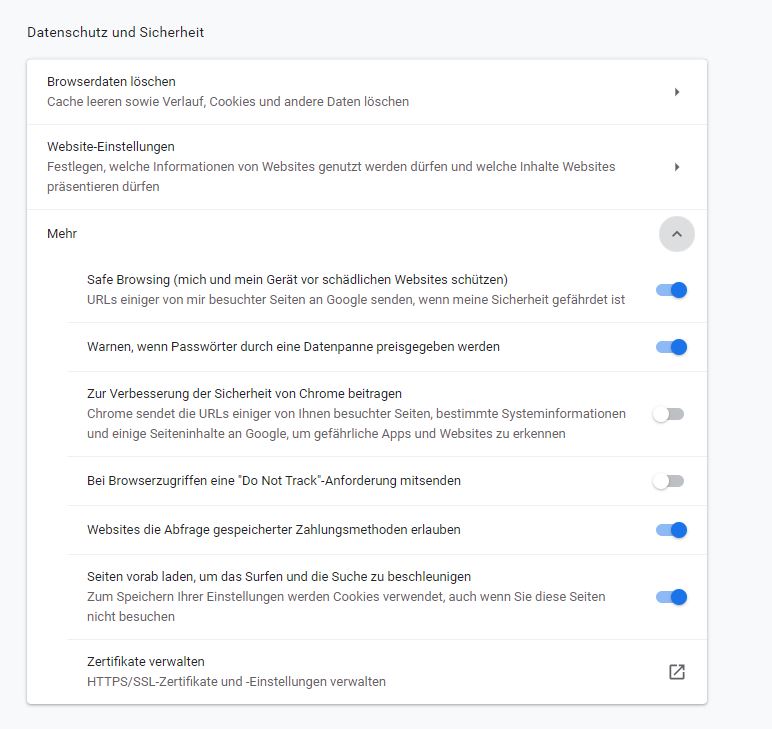772x729 pixels.
Task: Disable saved payment methods query toggle
Action: [x=671, y=530]
